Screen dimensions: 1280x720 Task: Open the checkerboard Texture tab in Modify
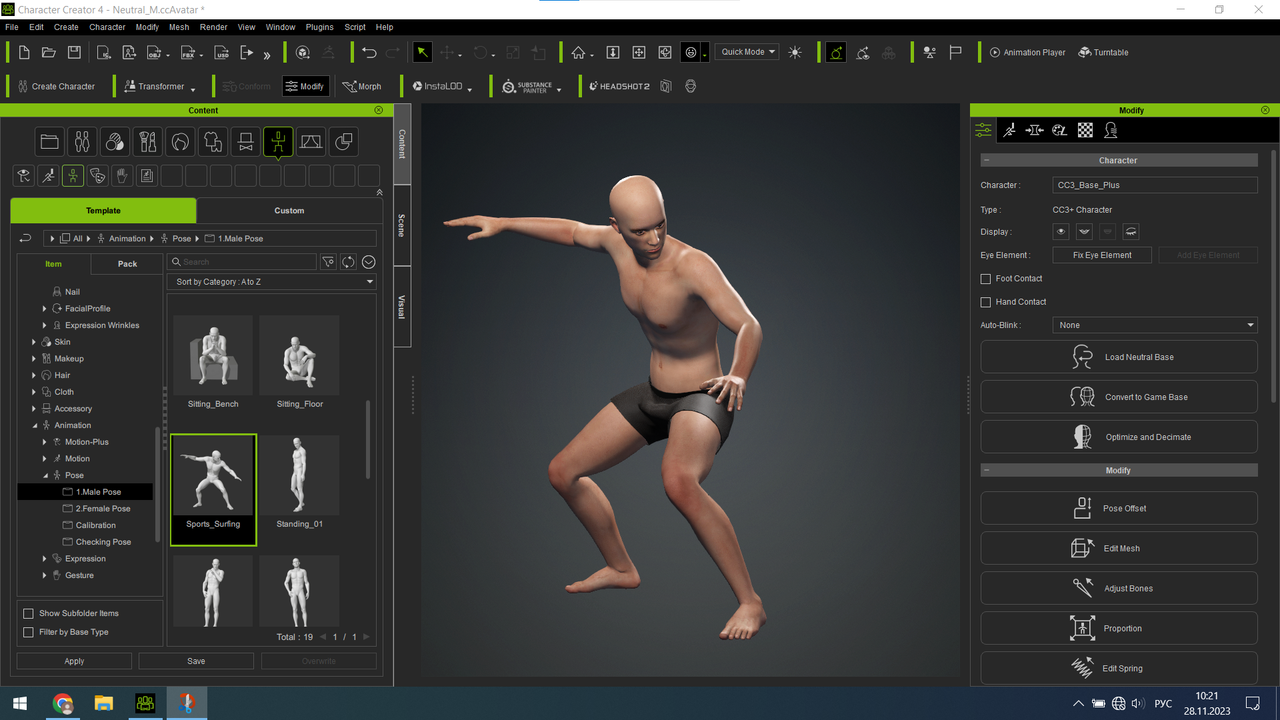(x=1085, y=130)
